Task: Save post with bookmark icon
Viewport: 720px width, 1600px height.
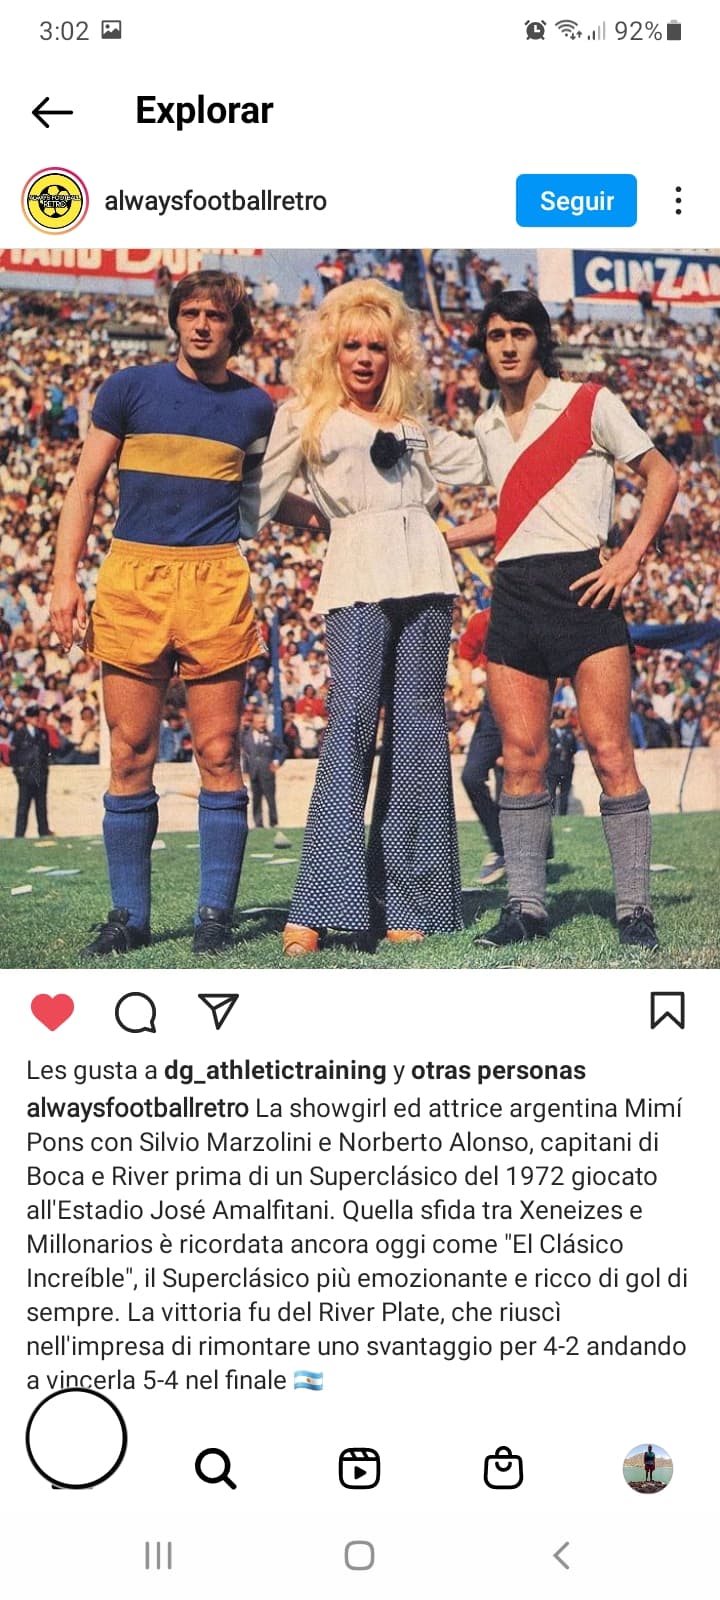Action: (667, 1010)
